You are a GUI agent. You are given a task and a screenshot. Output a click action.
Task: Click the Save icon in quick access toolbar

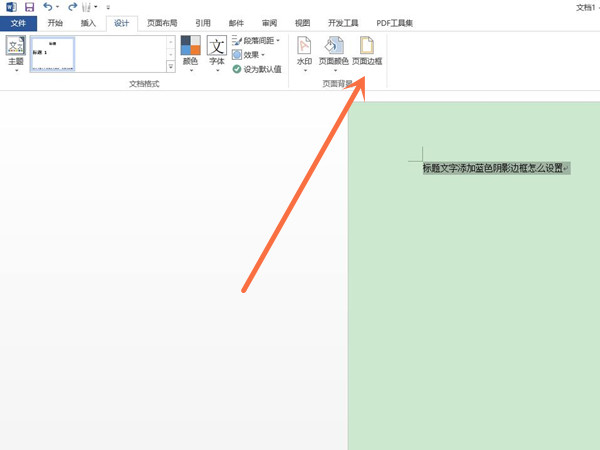(x=29, y=7)
